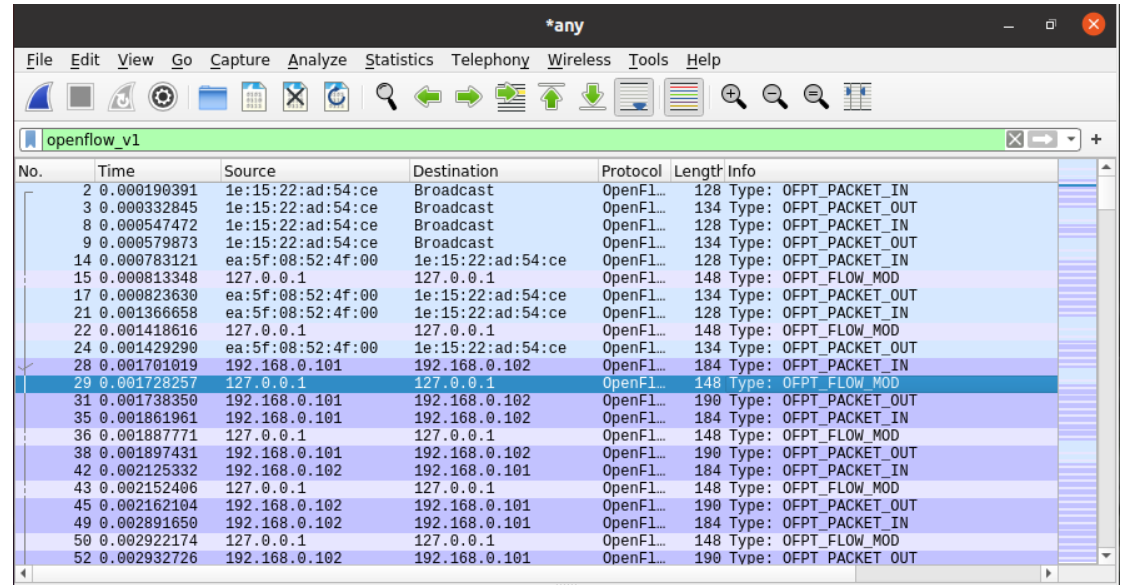Select packet 28 OFPT_PACKET_IN row
Viewport: 1145px width, 585px height.
pyautogui.click(x=537, y=366)
